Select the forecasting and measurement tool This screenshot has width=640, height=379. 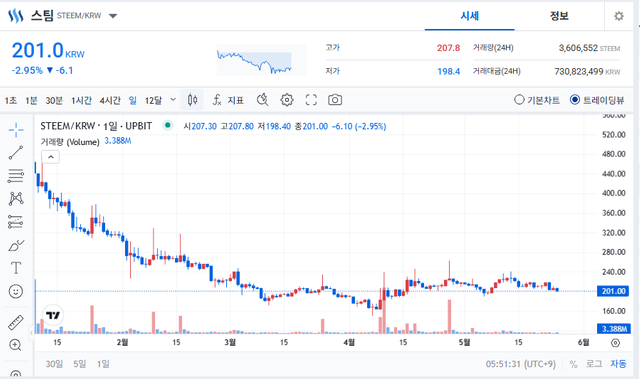(x=16, y=222)
